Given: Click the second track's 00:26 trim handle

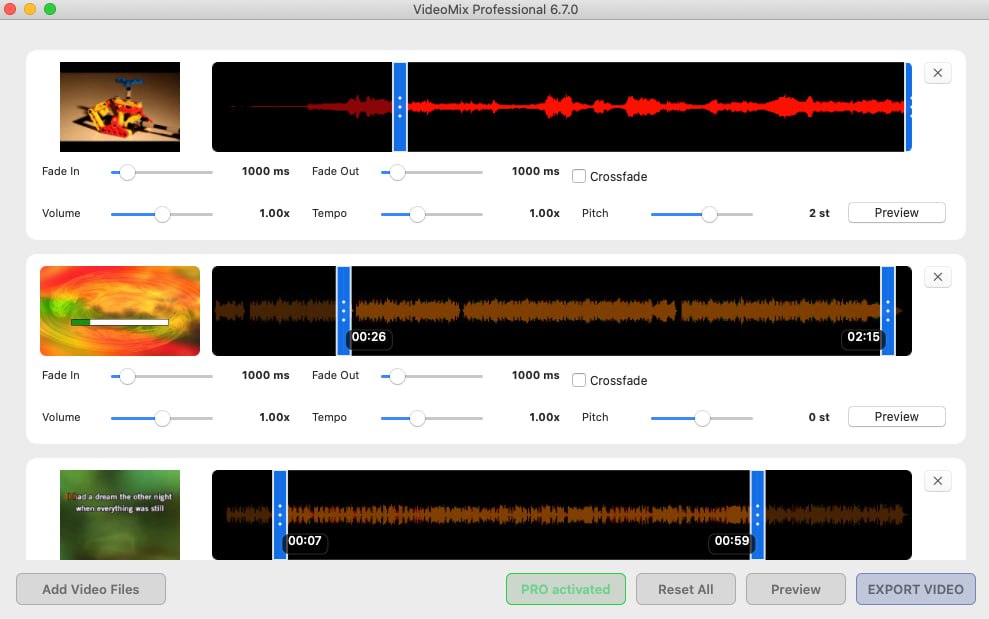Looking at the screenshot, I should (x=343, y=310).
